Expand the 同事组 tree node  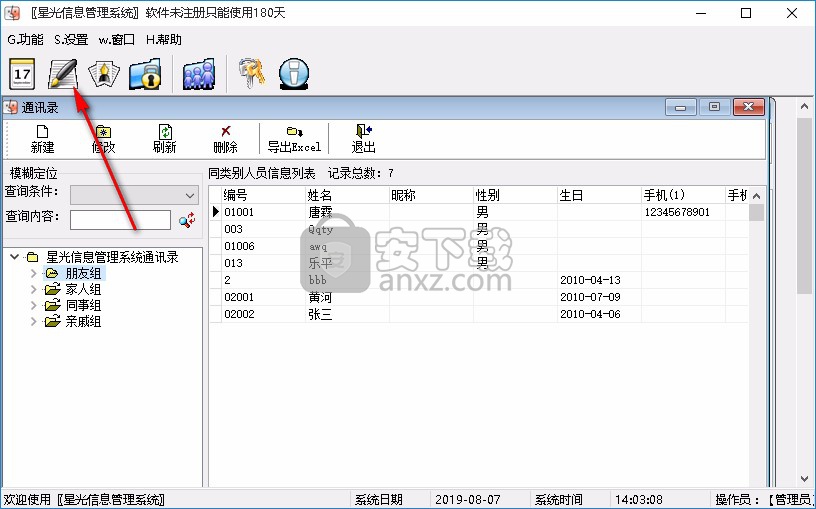point(33,306)
